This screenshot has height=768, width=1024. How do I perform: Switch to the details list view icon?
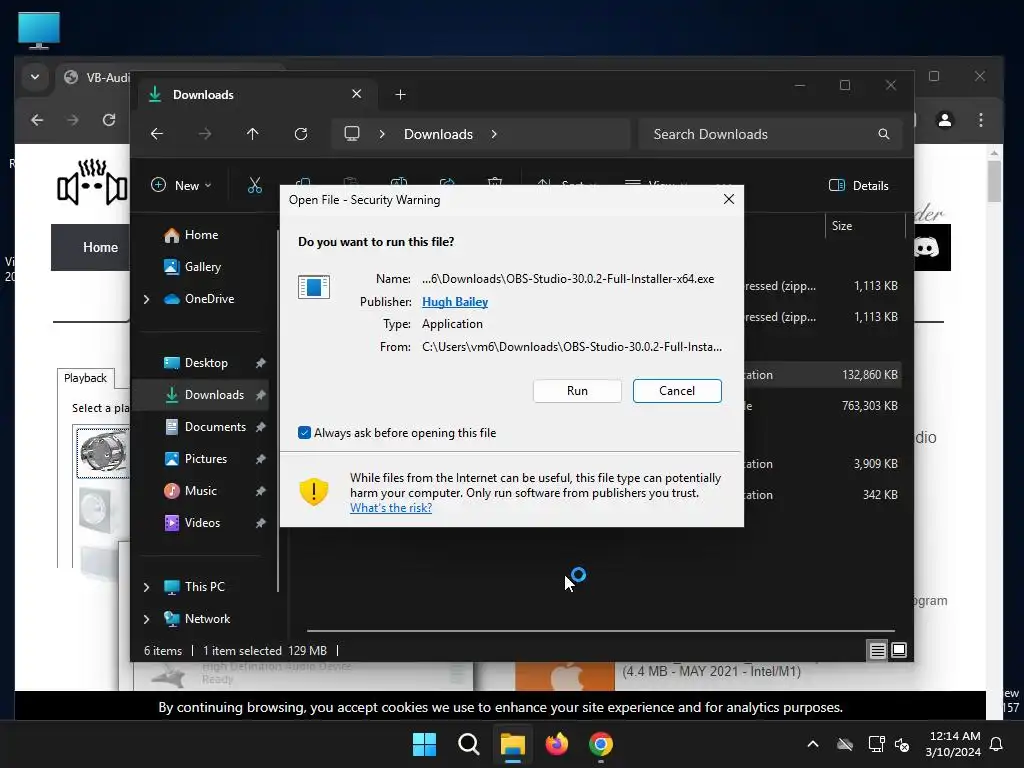pos(877,650)
